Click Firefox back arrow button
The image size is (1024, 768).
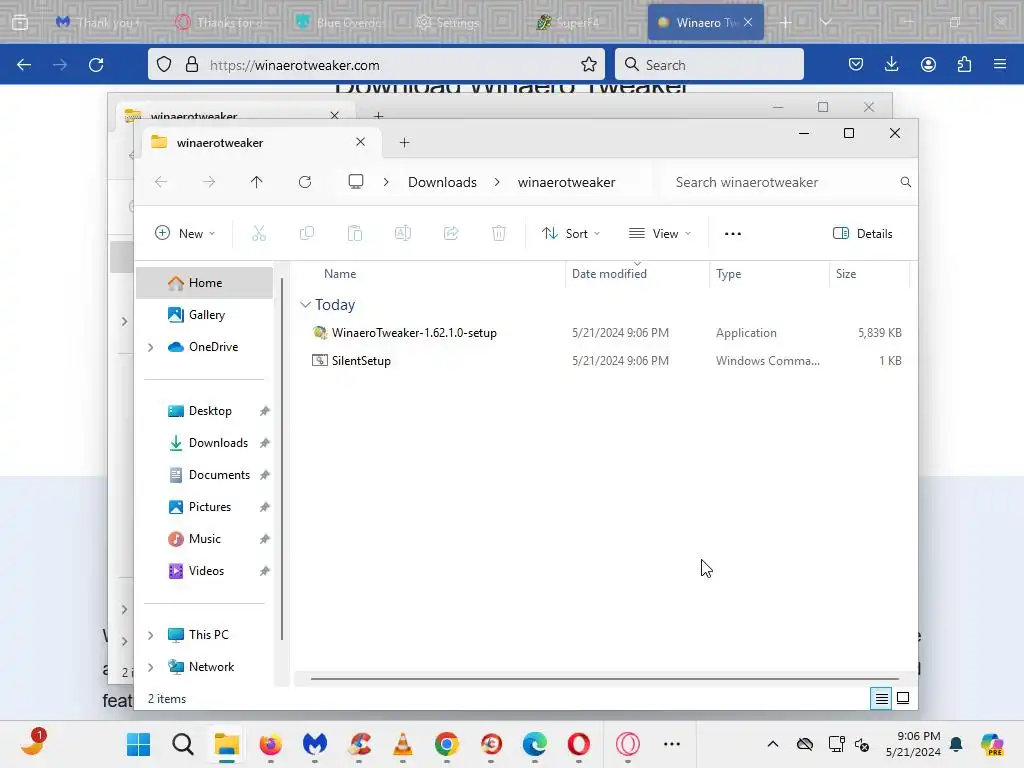point(24,65)
